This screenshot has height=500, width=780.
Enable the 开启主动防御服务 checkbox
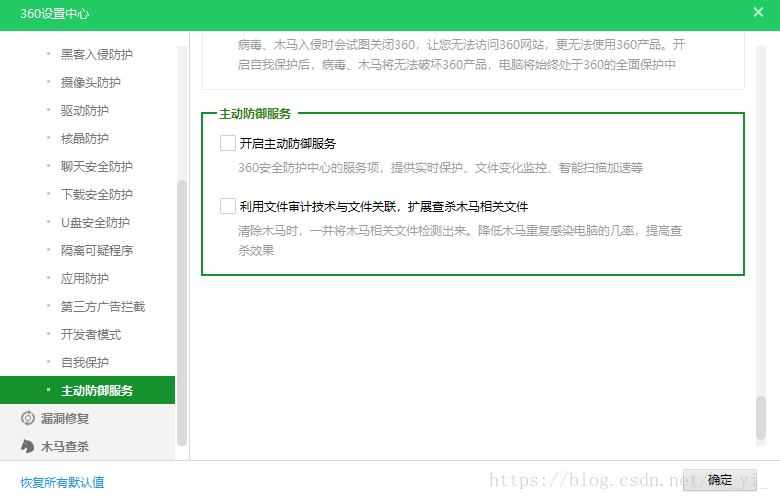click(228, 143)
